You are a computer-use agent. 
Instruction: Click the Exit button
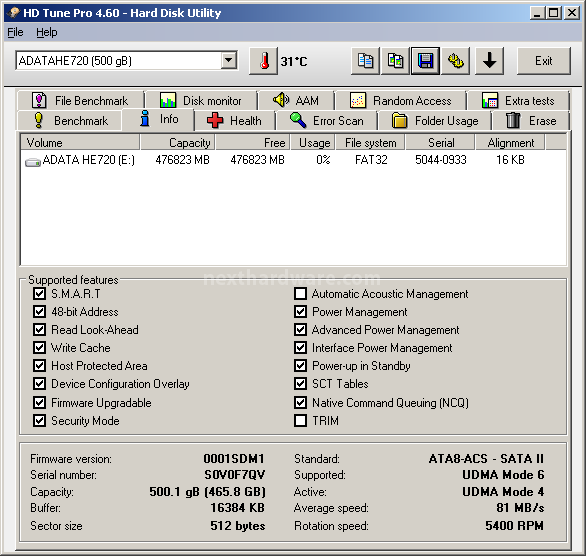point(543,61)
